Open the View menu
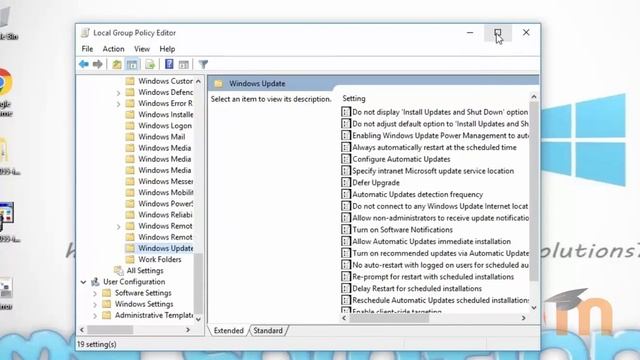Screen dimensions: 640x360 (x=142, y=49)
